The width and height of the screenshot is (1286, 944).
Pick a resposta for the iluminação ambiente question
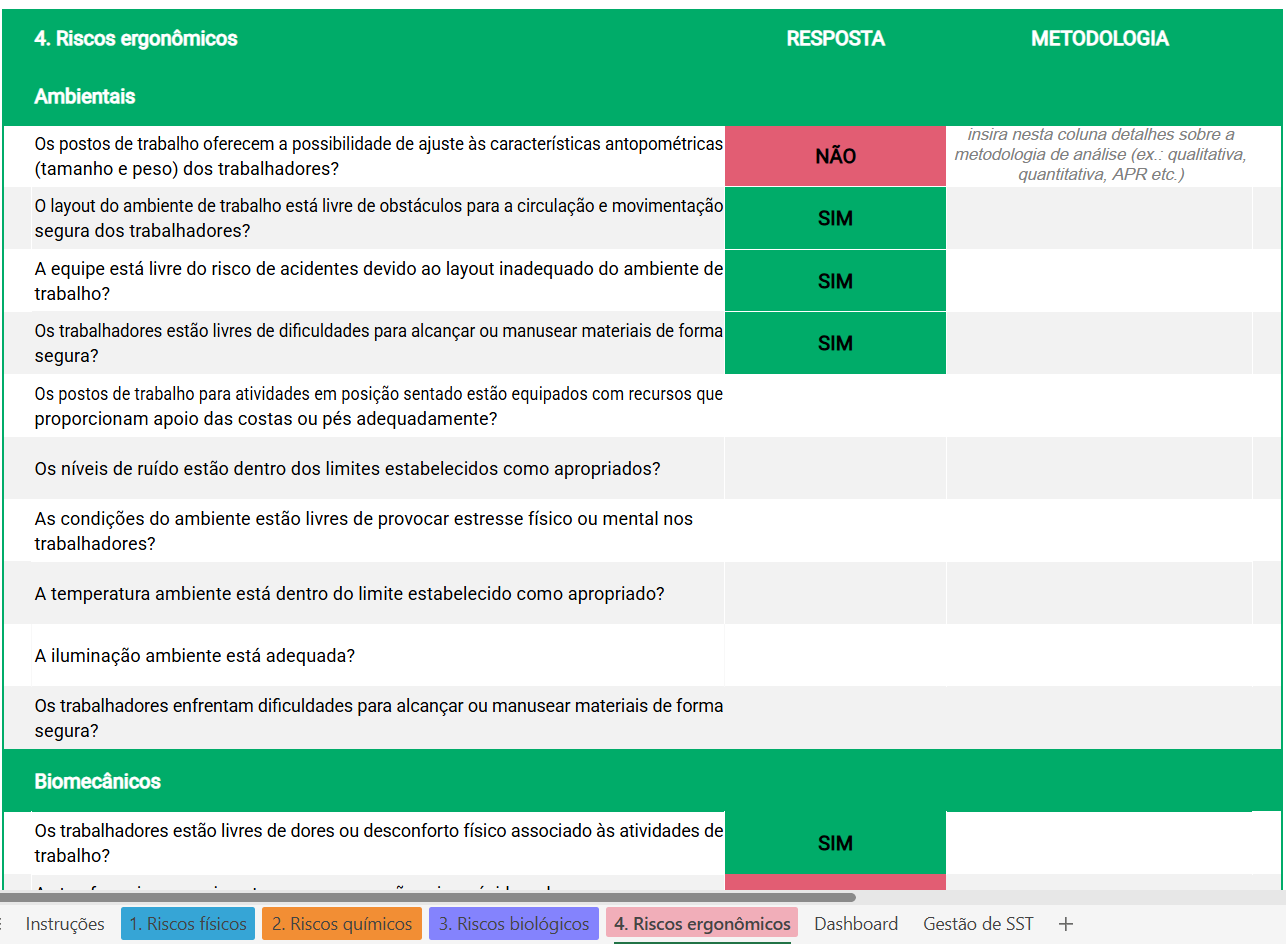[x=835, y=655]
